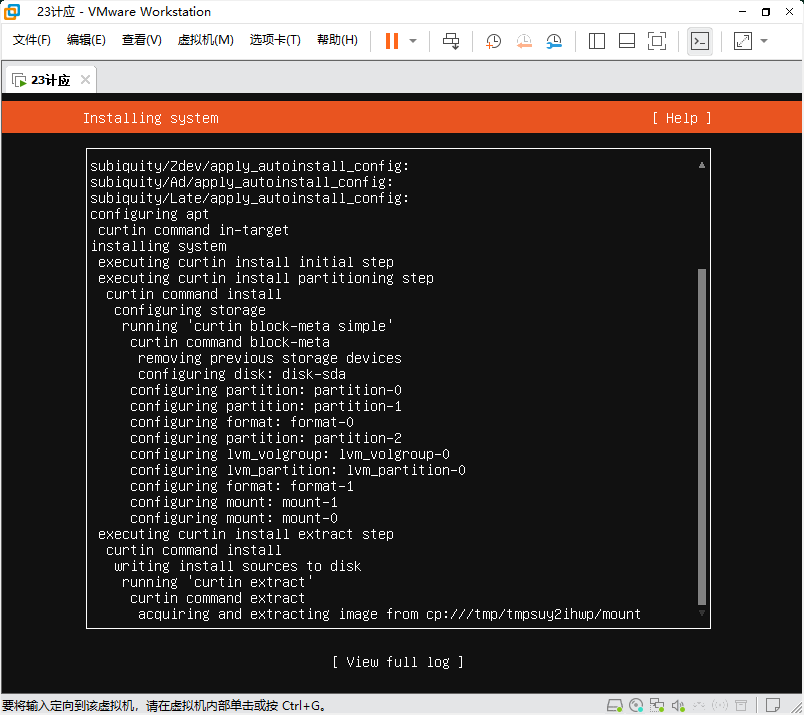The width and height of the screenshot is (804, 715).
Task: Click the scroll down arrow in the log
Action: click(x=701, y=613)
